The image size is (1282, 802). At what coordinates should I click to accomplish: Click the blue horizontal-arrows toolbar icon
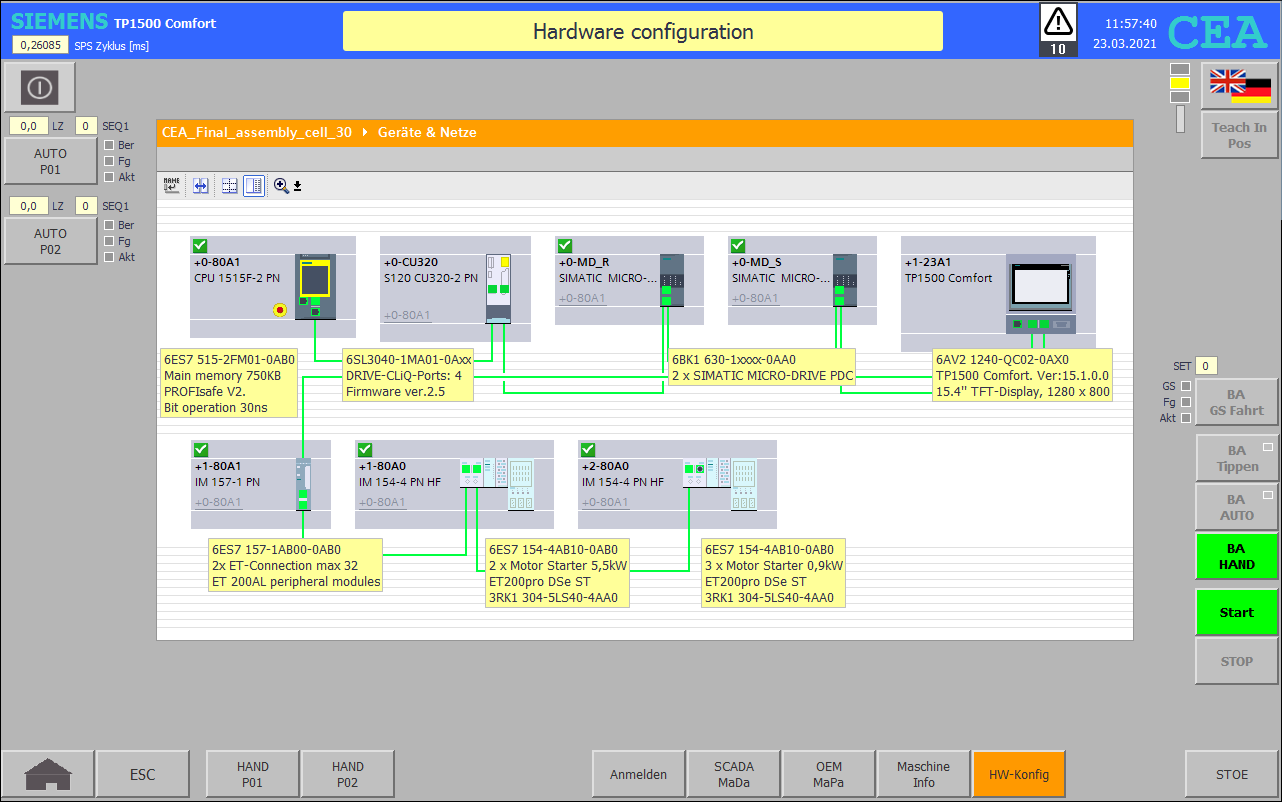[200, 186]
